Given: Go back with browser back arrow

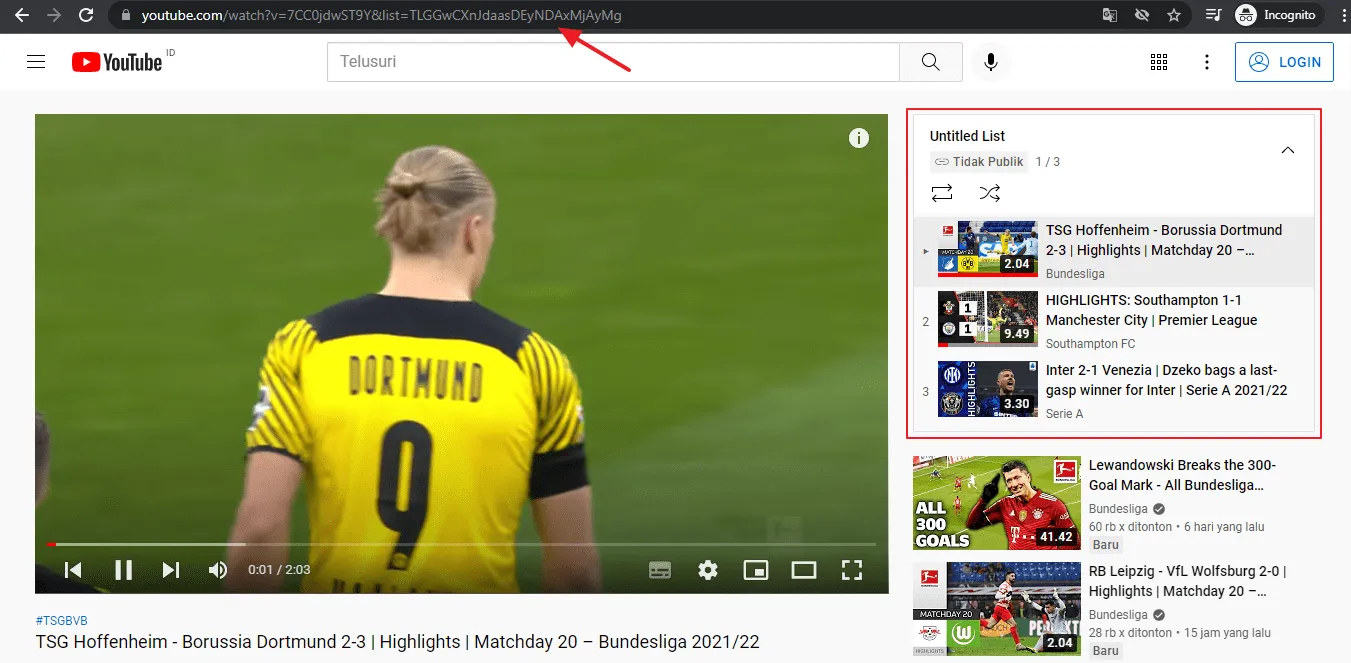Looking at the screenshot, I should pos(21,15).
